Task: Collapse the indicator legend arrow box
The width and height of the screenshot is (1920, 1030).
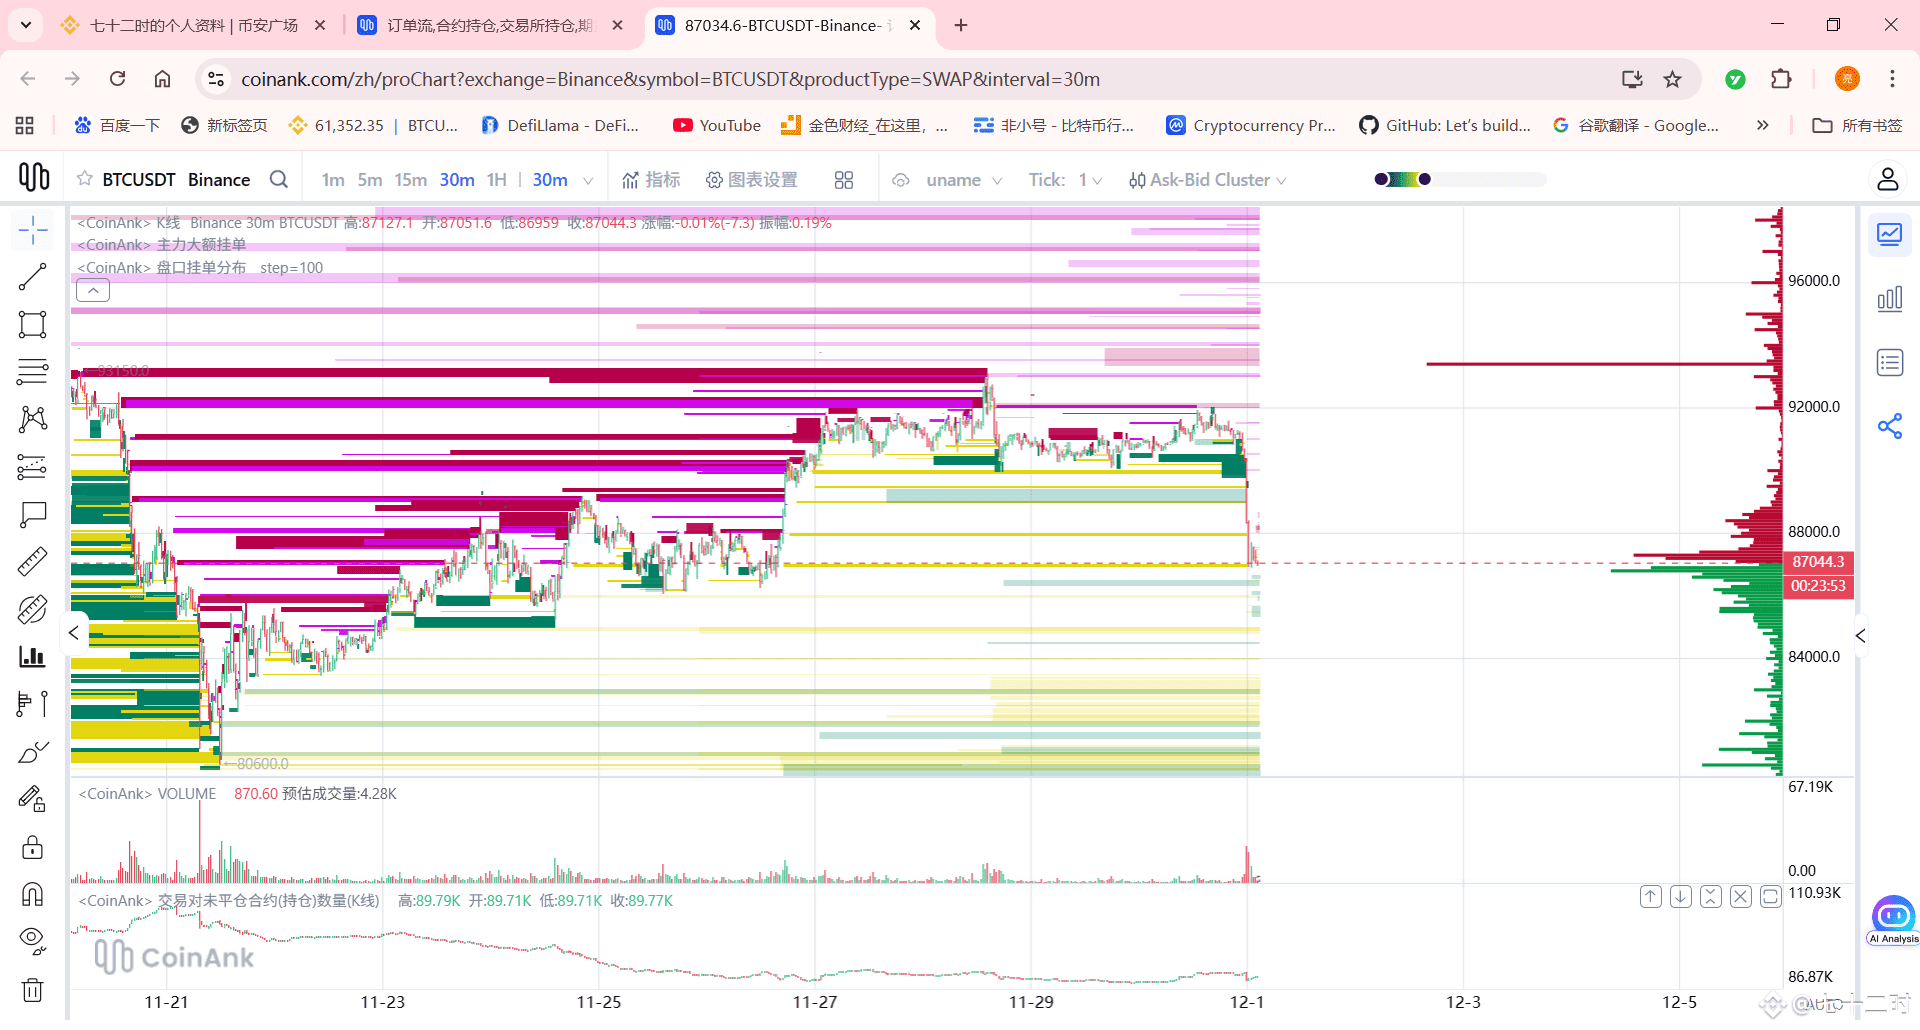Action: click(93, 291)
